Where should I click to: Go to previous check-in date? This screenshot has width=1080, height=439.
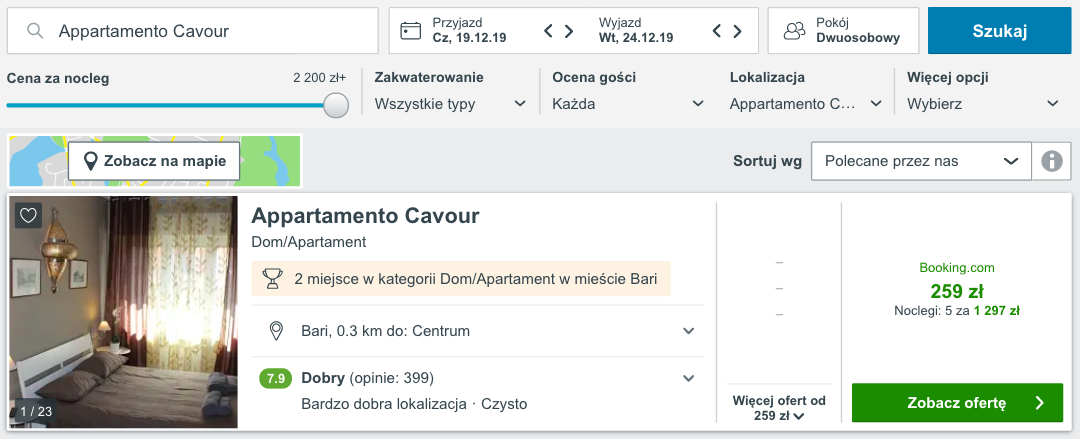[548, 31]
